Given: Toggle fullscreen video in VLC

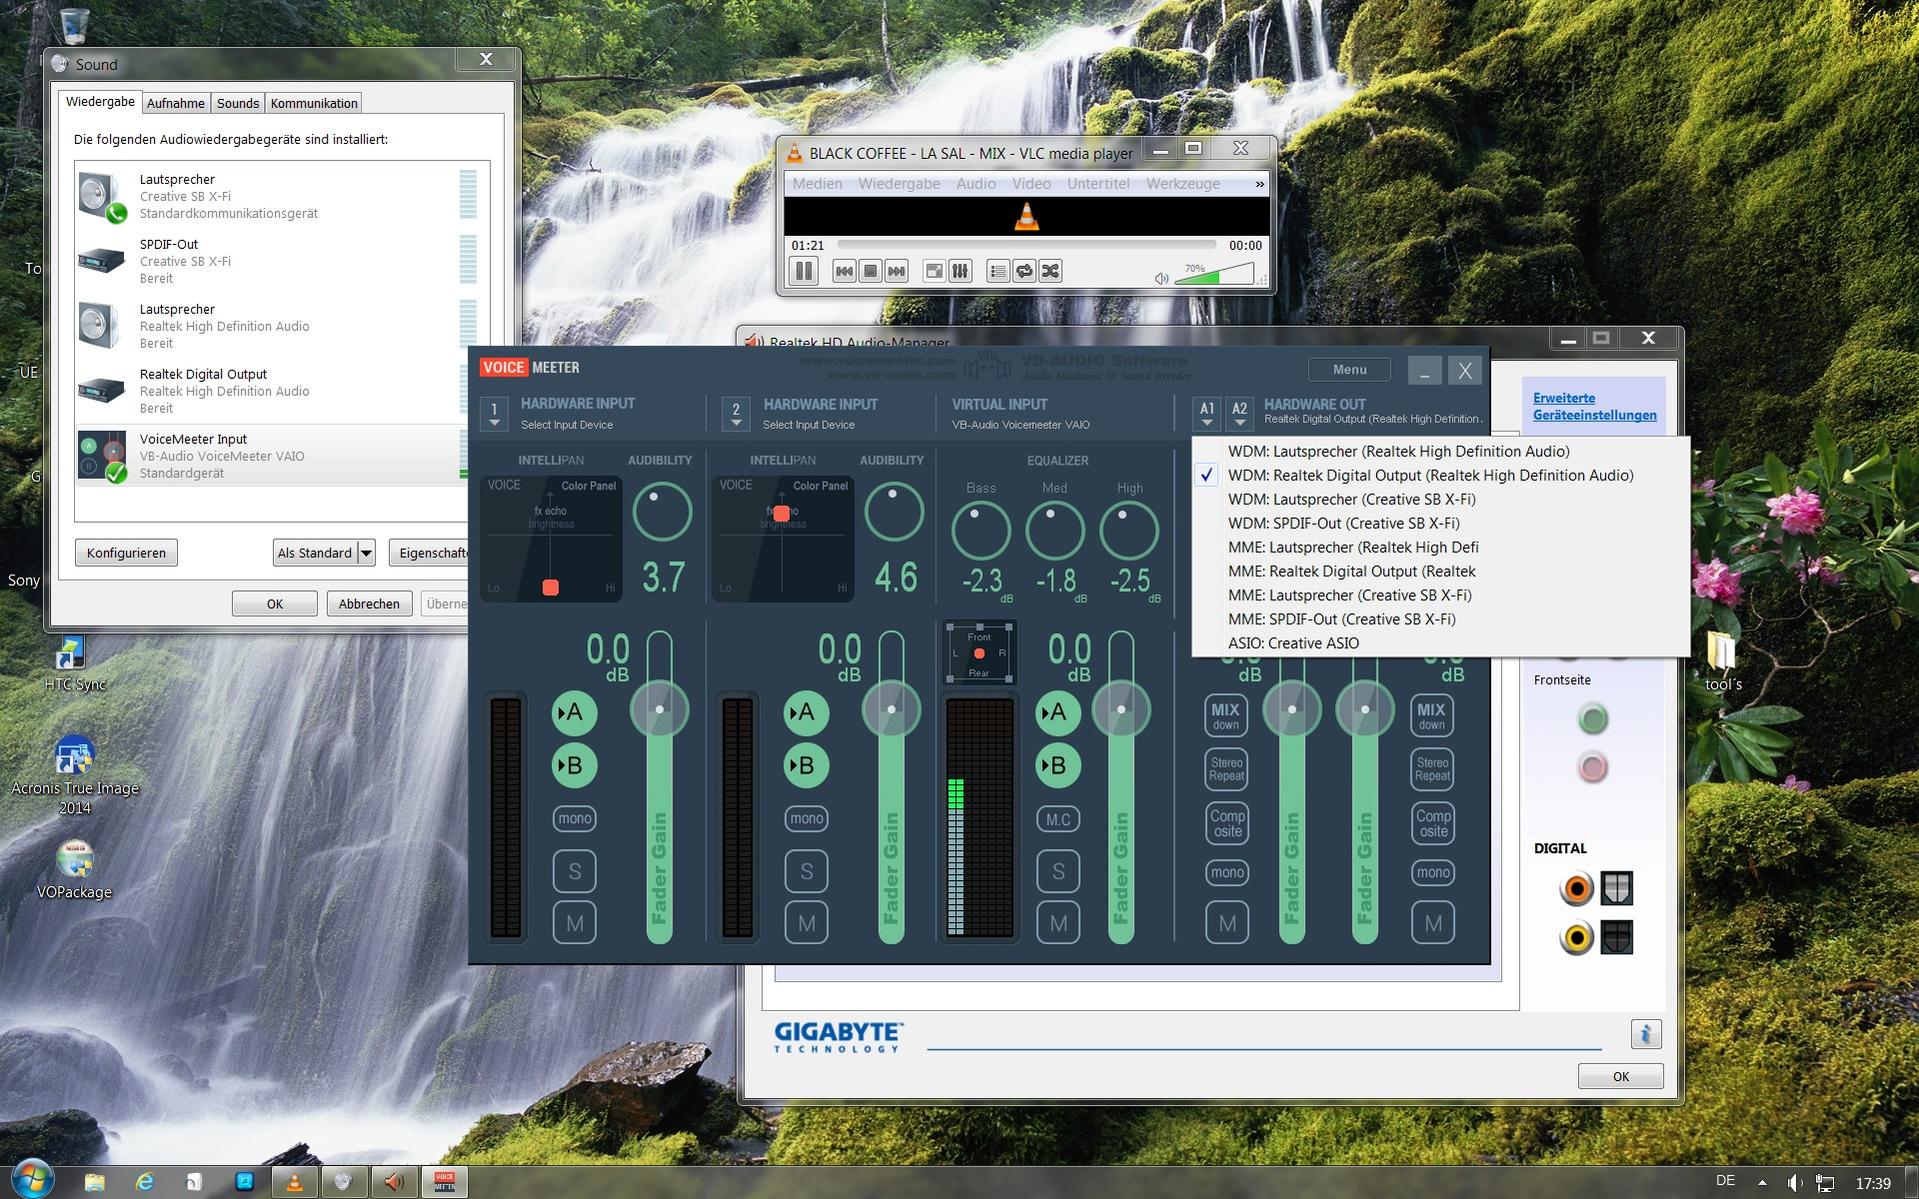Looking at the screenshot, I should [934, 271].
